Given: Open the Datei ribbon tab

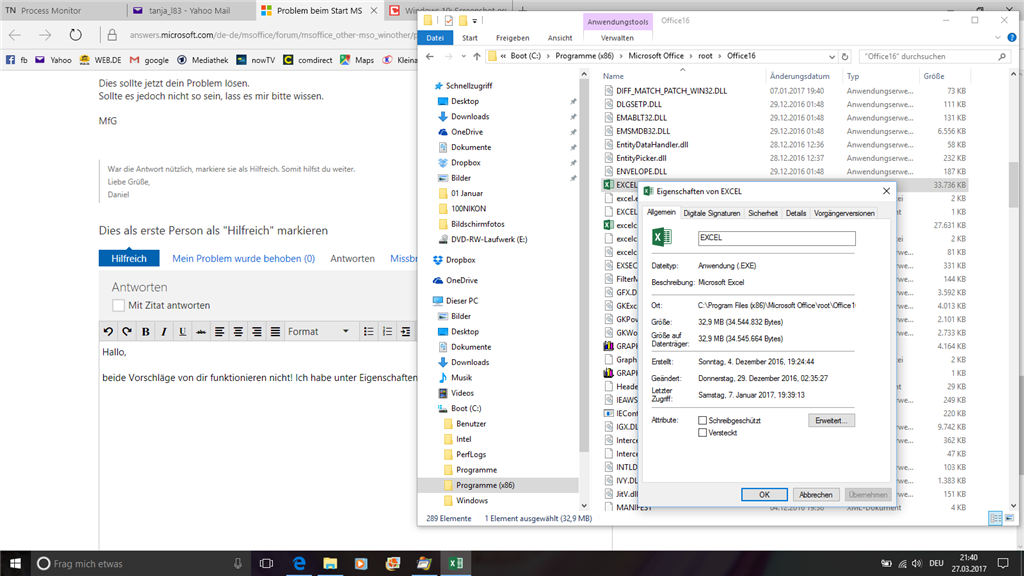Looking at the screenshot, I should pos(435,38).
